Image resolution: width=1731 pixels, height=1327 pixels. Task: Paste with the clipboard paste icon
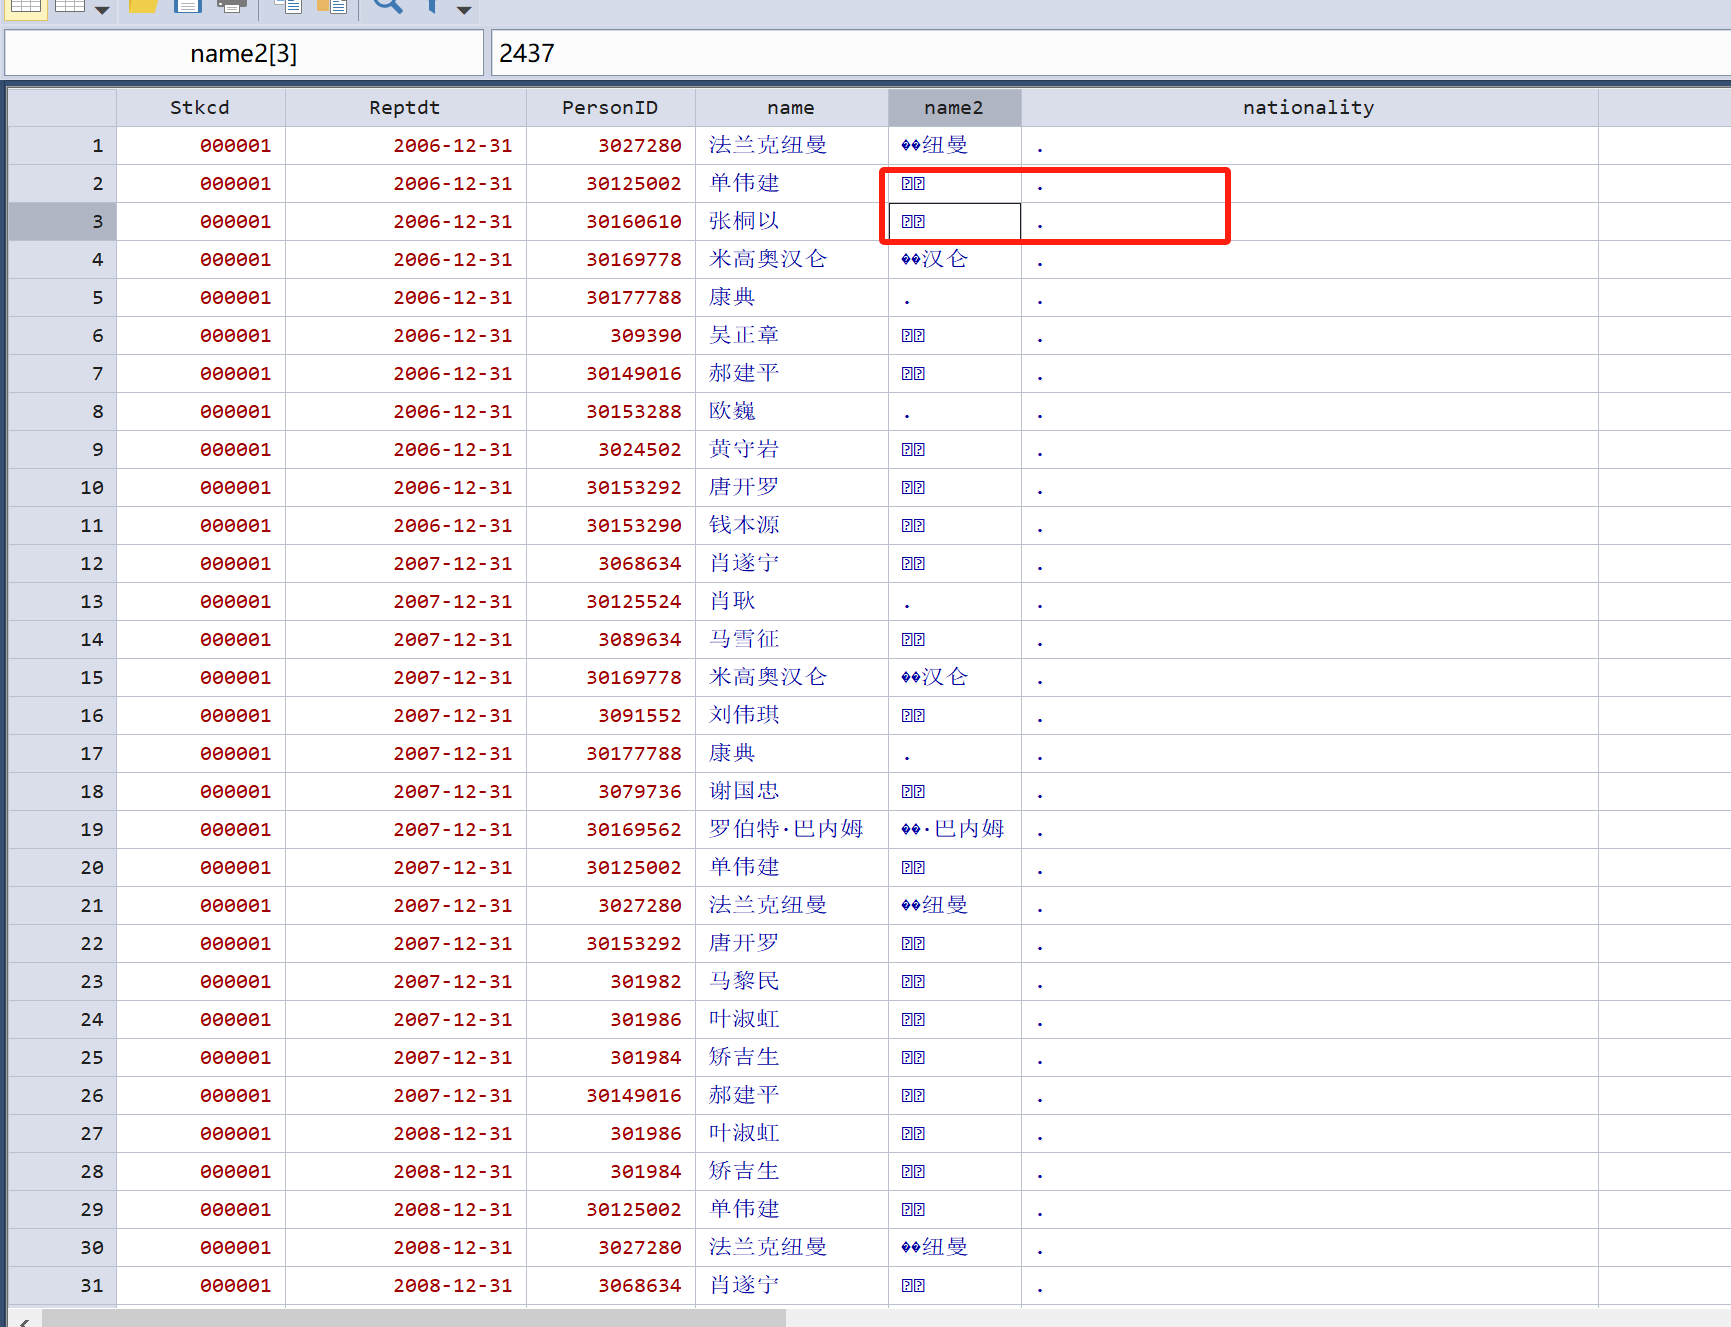331,6
